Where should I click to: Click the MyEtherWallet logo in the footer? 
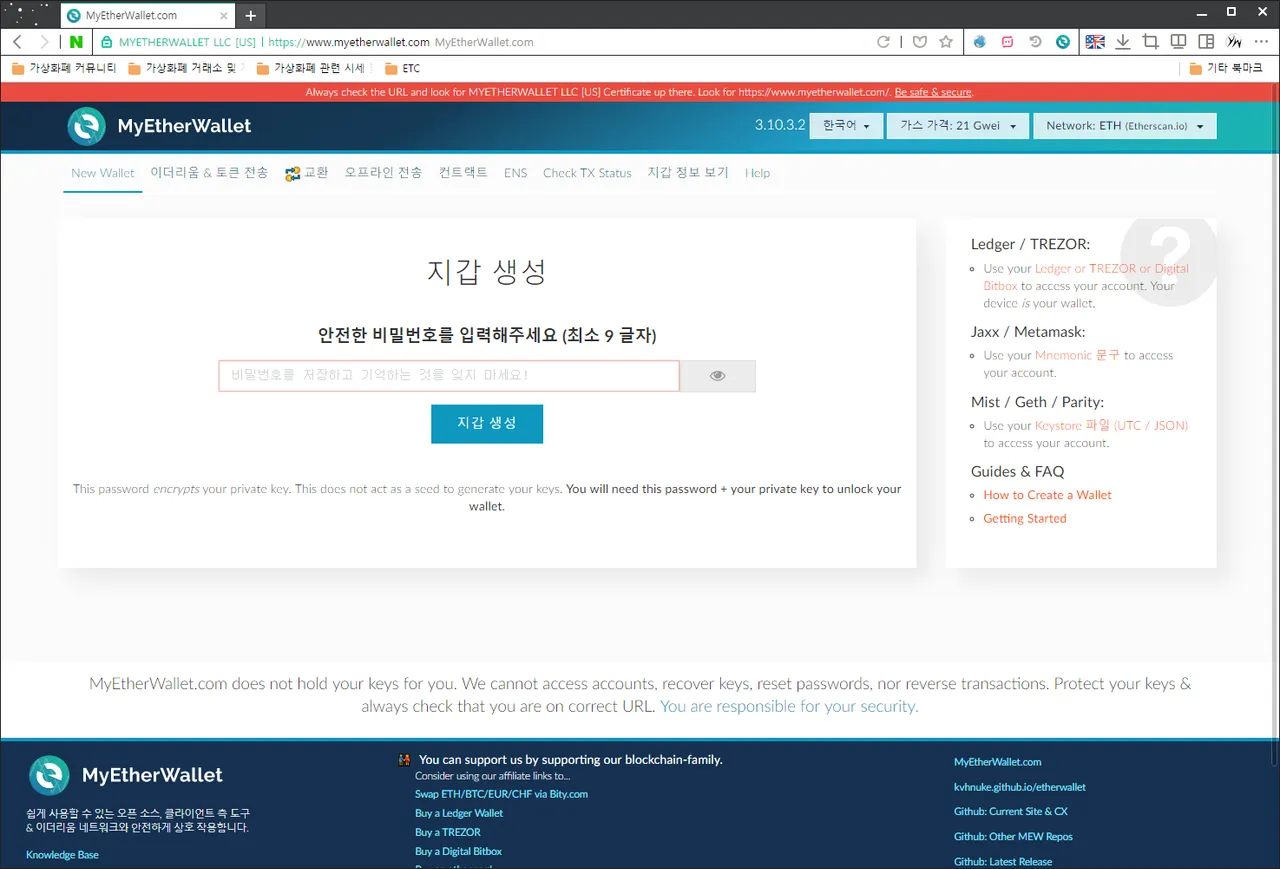click(126, 775)
